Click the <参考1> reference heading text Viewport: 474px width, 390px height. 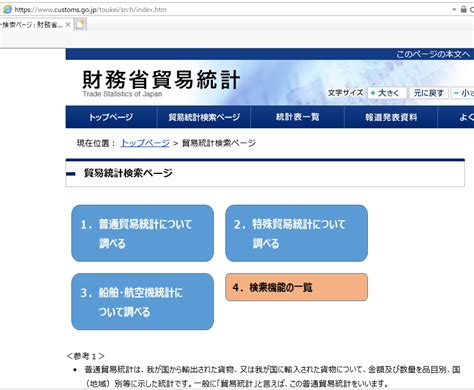pyautogui.click(x=86, y=356)
